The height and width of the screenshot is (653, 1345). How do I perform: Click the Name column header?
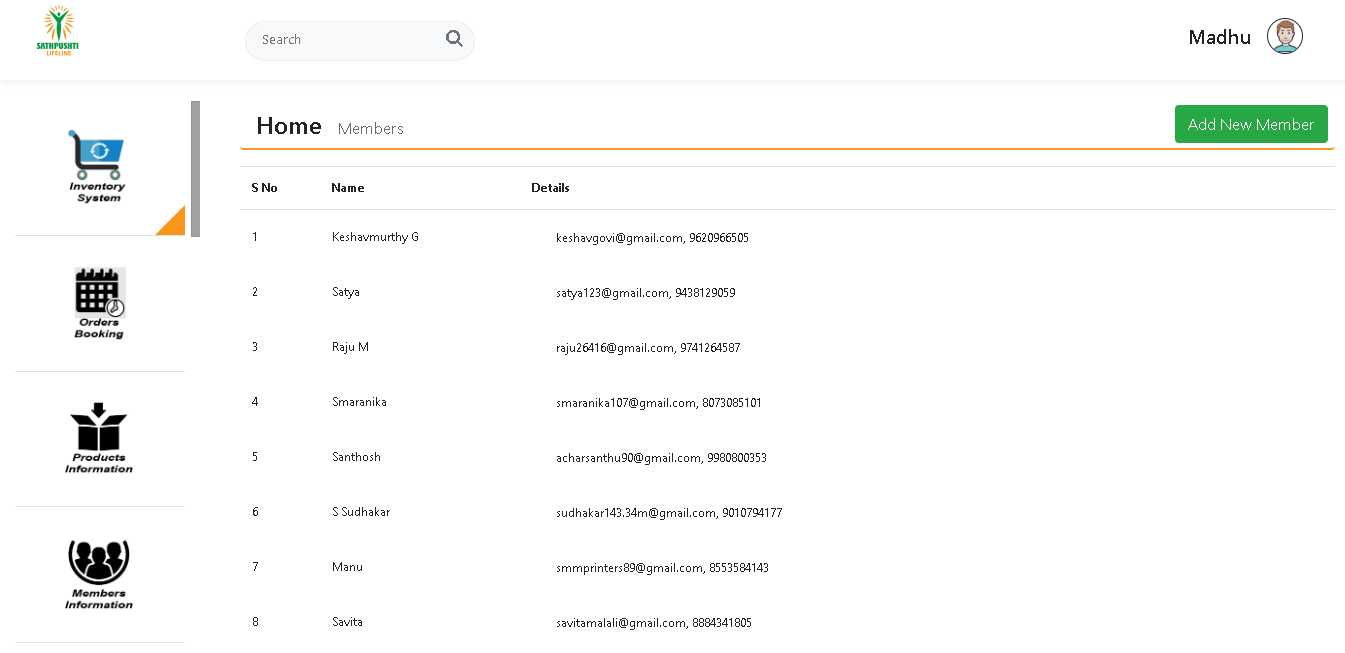[x=348, y=188]
